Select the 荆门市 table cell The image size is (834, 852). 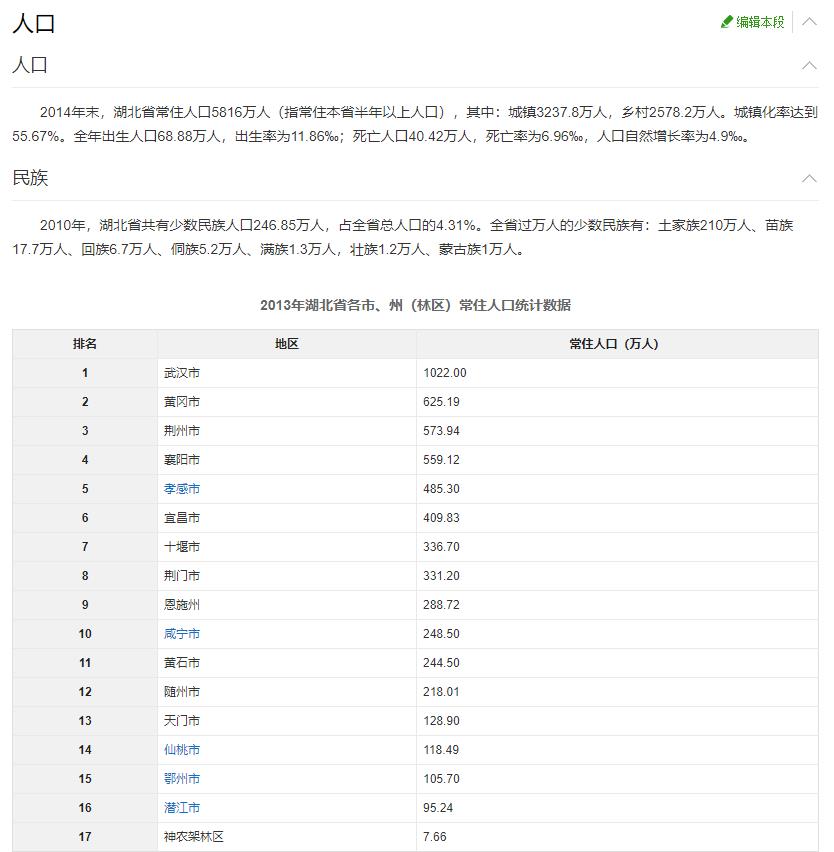287,575
